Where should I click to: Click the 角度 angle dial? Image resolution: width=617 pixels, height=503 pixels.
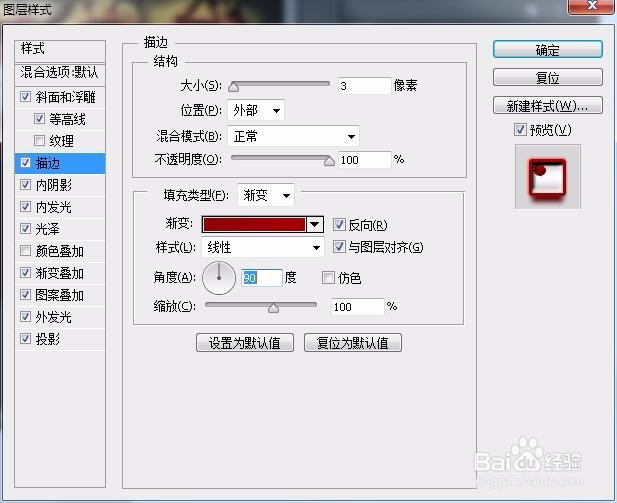tap(219, 278)
